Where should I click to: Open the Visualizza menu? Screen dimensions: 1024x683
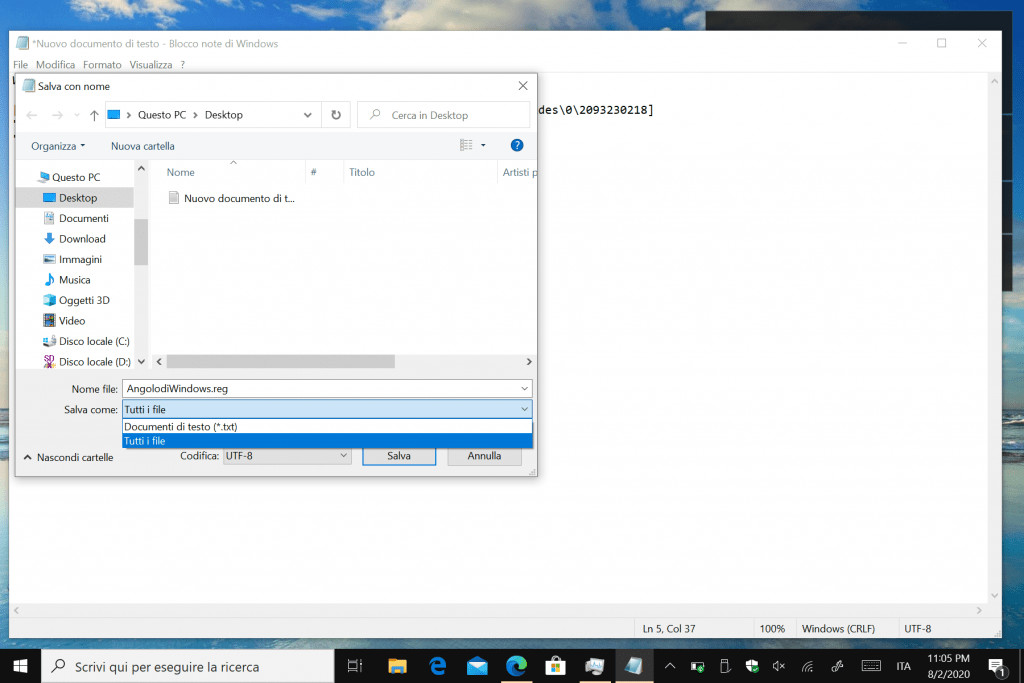[x=150, y=65]
